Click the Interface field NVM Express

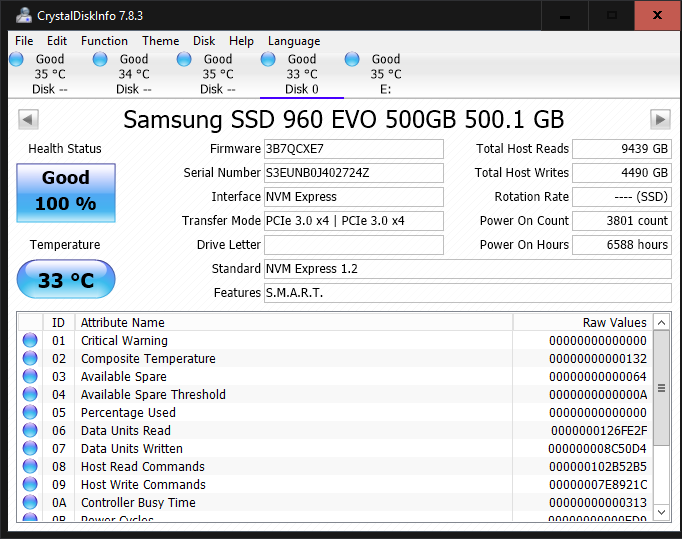tap(354, 197)
